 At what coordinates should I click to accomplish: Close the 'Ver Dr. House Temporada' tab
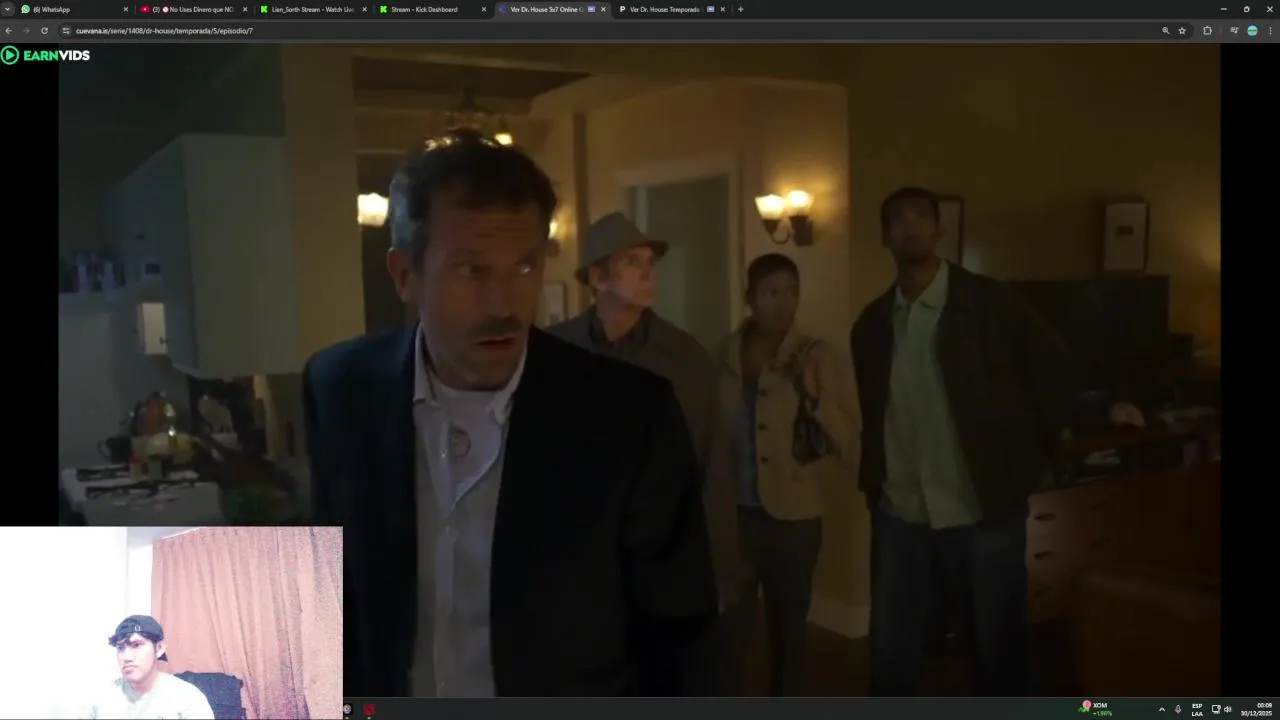(722, 9)
